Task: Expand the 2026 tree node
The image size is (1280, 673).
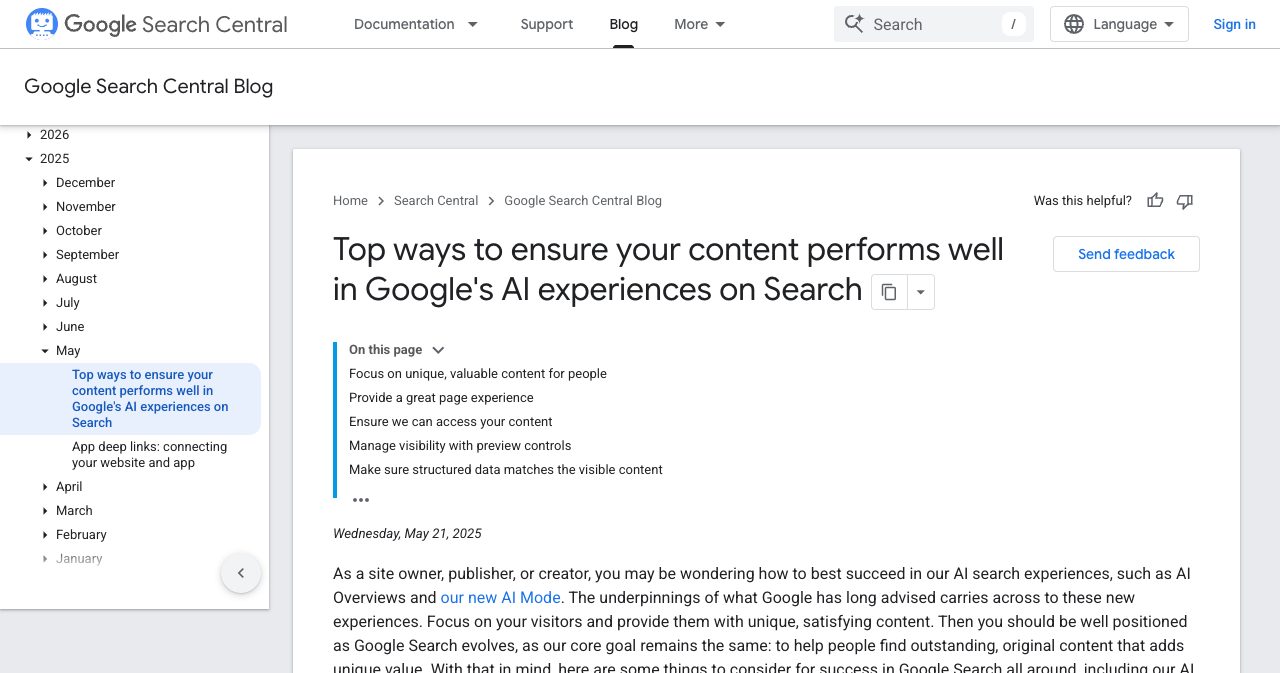Action: (29, 135)
